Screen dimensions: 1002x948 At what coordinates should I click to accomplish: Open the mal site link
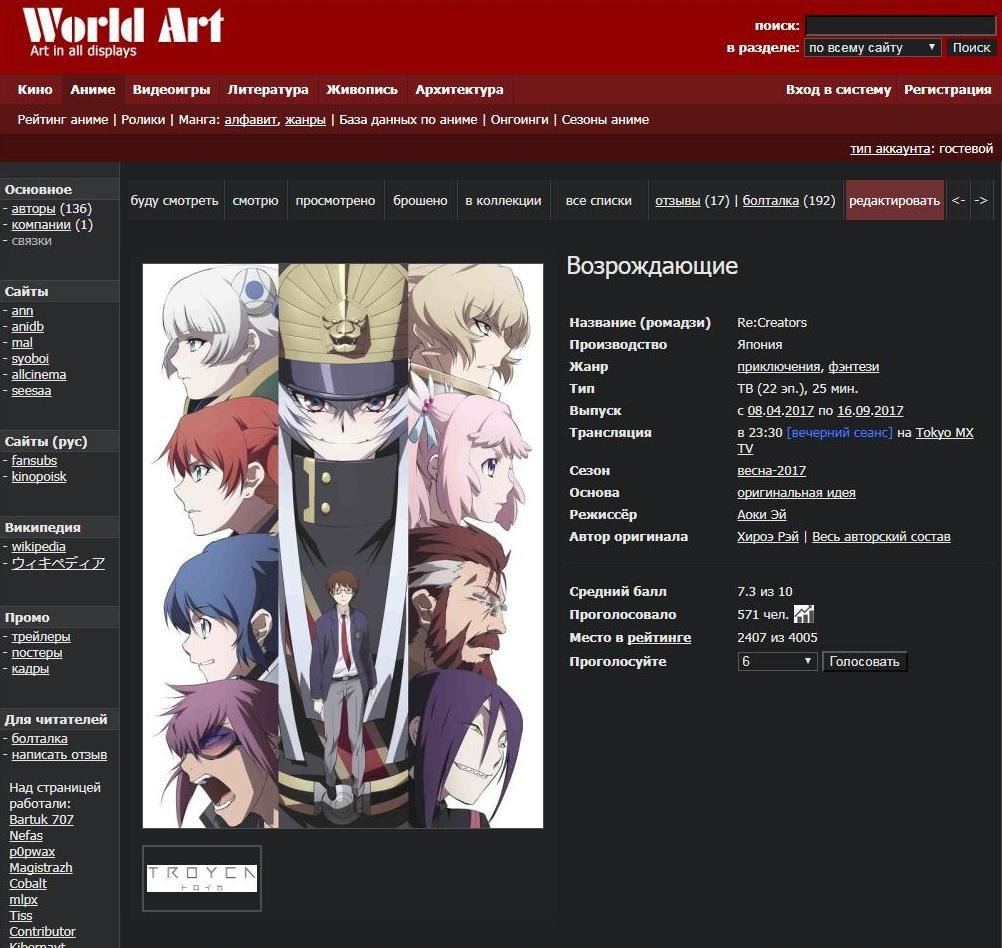pyautogui.click(x=22, y=343)
